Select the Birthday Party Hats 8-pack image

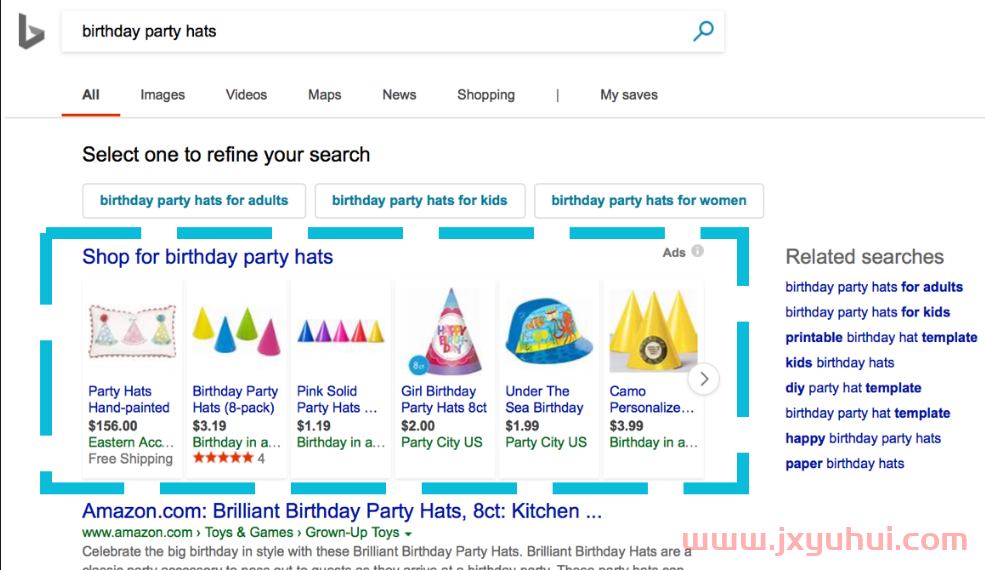[236, 331]
